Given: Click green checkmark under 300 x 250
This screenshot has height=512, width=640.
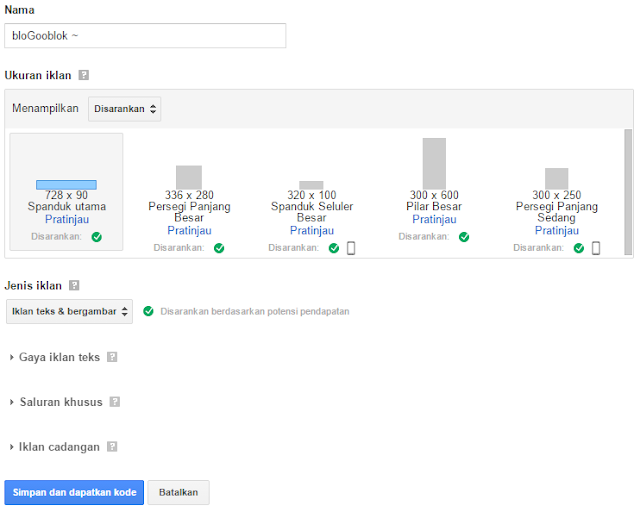Looking at the screenshot, I should coord(579,248).
